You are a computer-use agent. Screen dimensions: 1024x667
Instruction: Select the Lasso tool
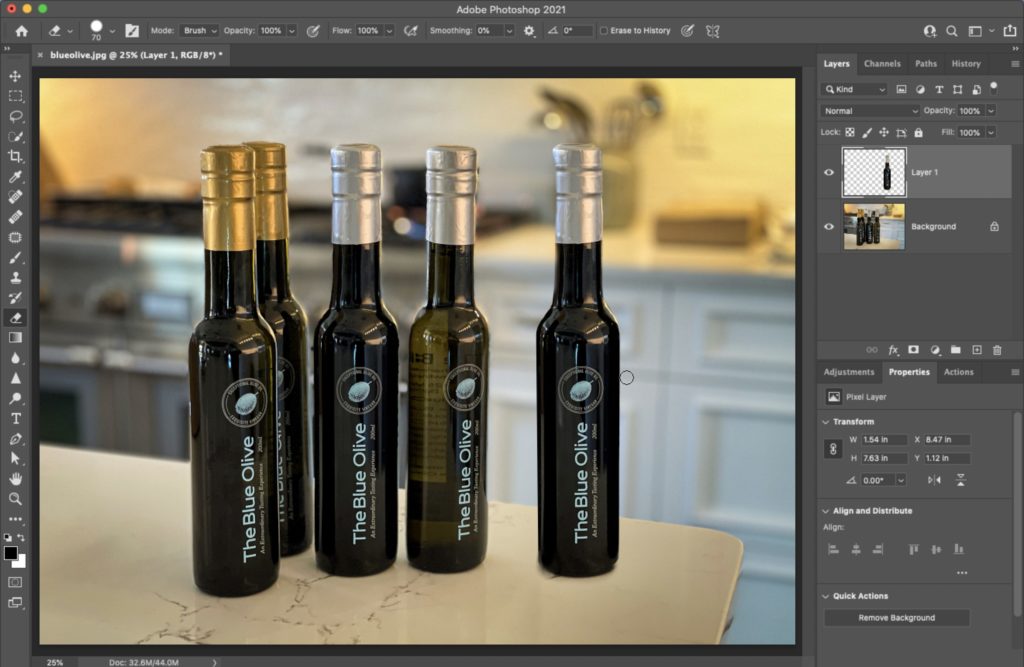15,116
